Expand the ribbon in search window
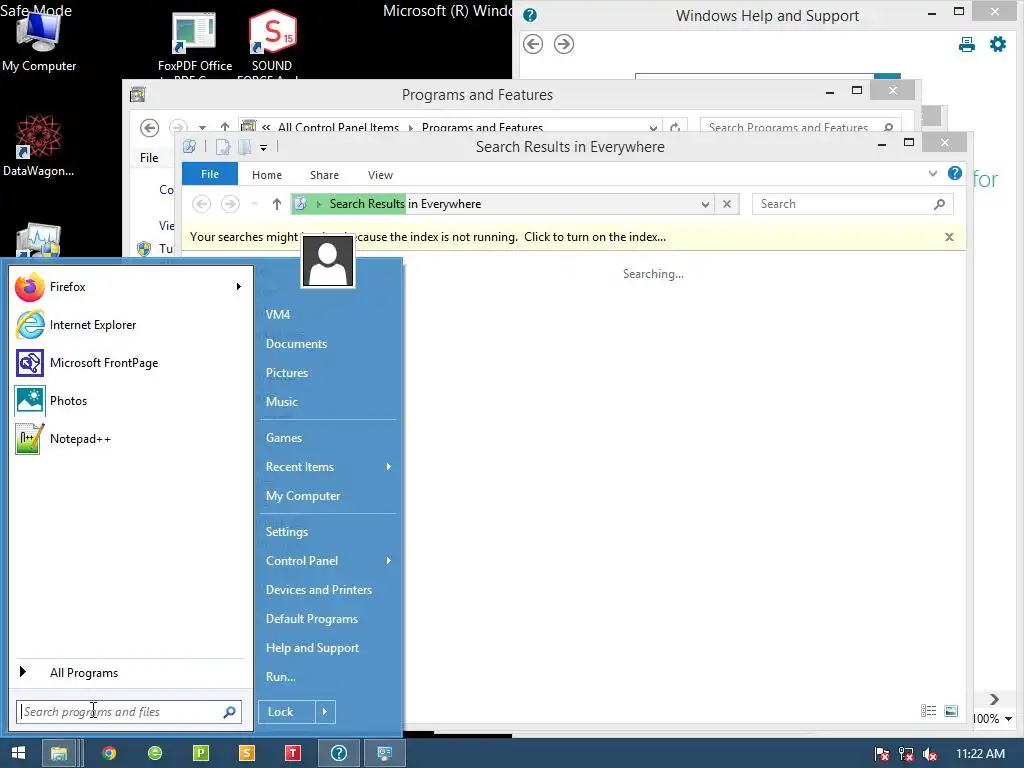The height and width of the screenshot is (768, 1024). pos(933,173)
